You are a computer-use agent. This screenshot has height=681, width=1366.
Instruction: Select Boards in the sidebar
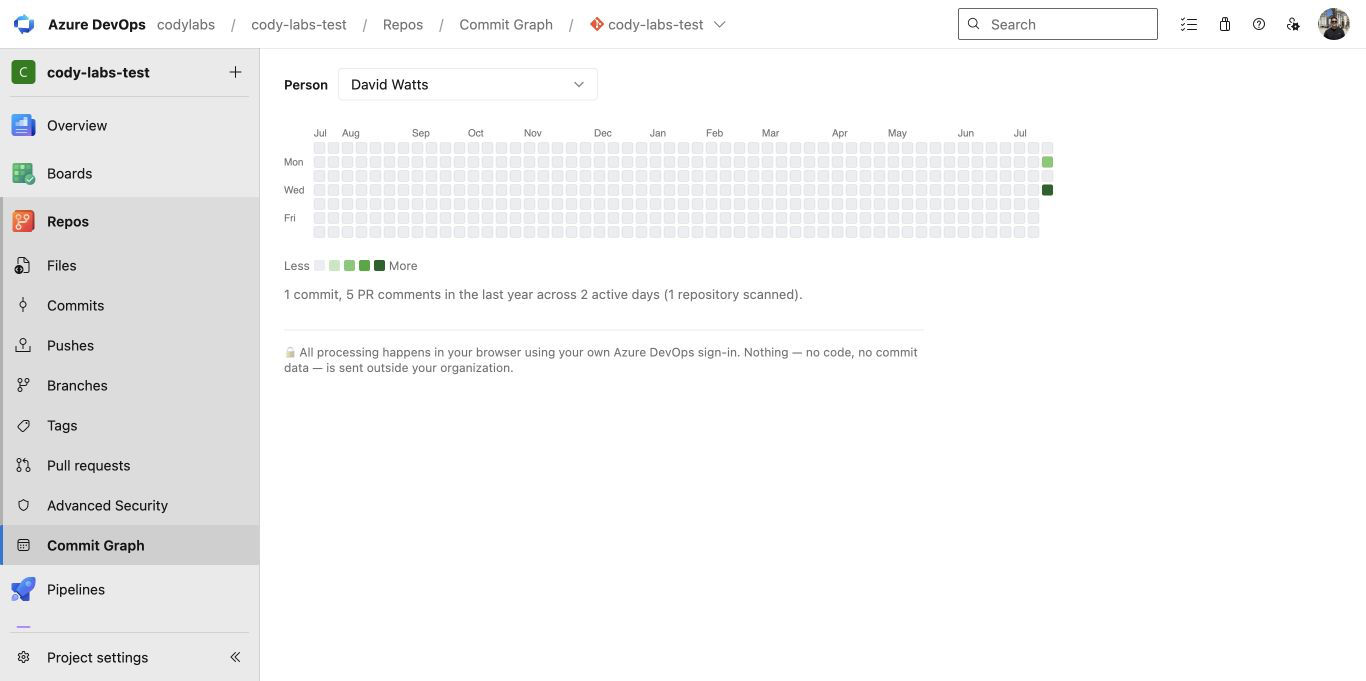[x=130, y=173]
